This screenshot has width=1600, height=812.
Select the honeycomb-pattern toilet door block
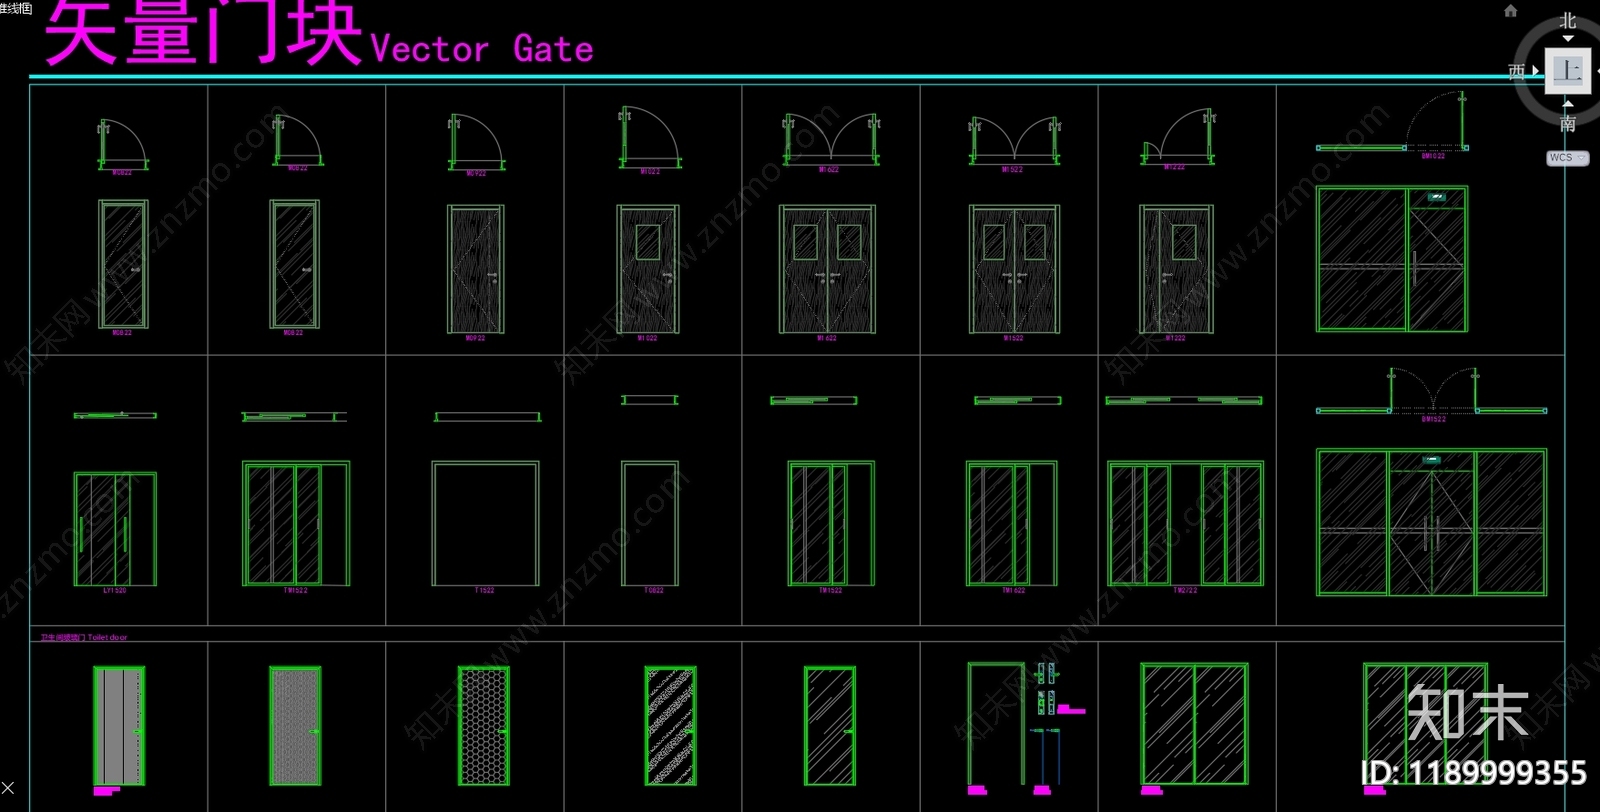[x=484, y=725]
